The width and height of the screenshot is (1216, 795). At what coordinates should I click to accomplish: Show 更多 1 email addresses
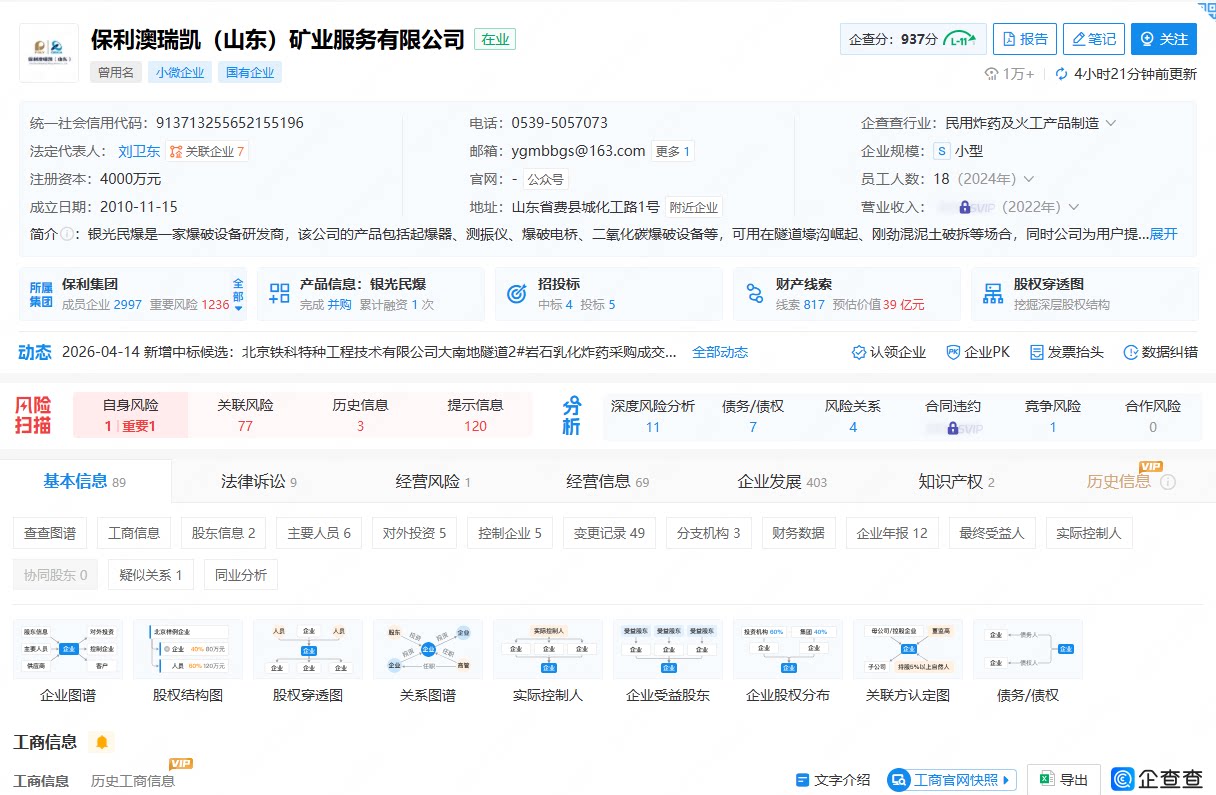(x=673, y=151)
